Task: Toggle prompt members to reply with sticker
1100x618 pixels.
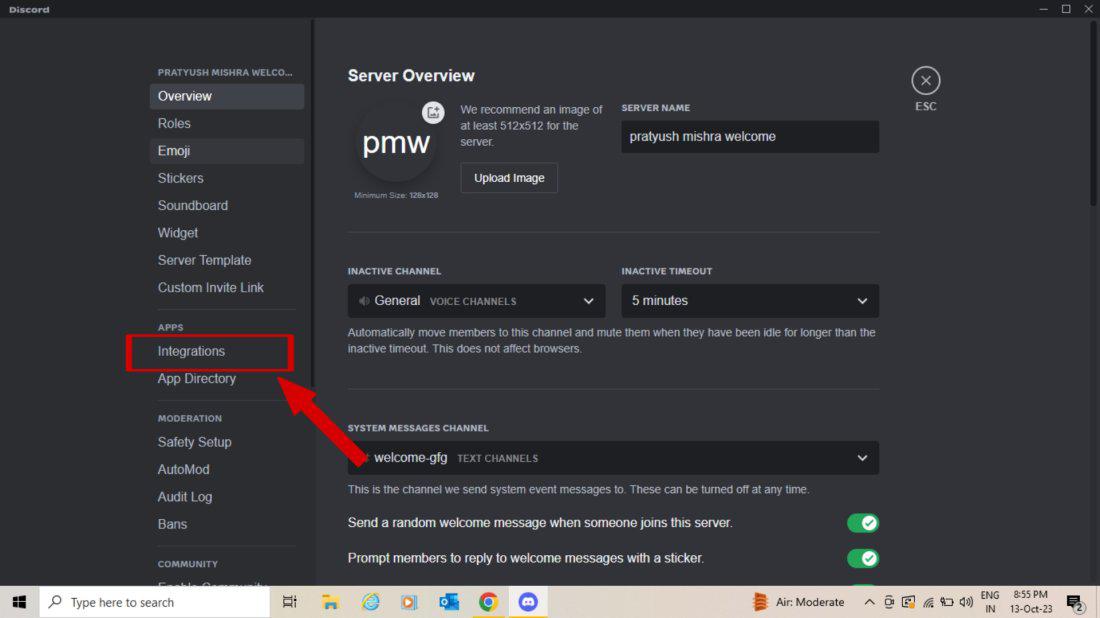Action: (862, 558)
